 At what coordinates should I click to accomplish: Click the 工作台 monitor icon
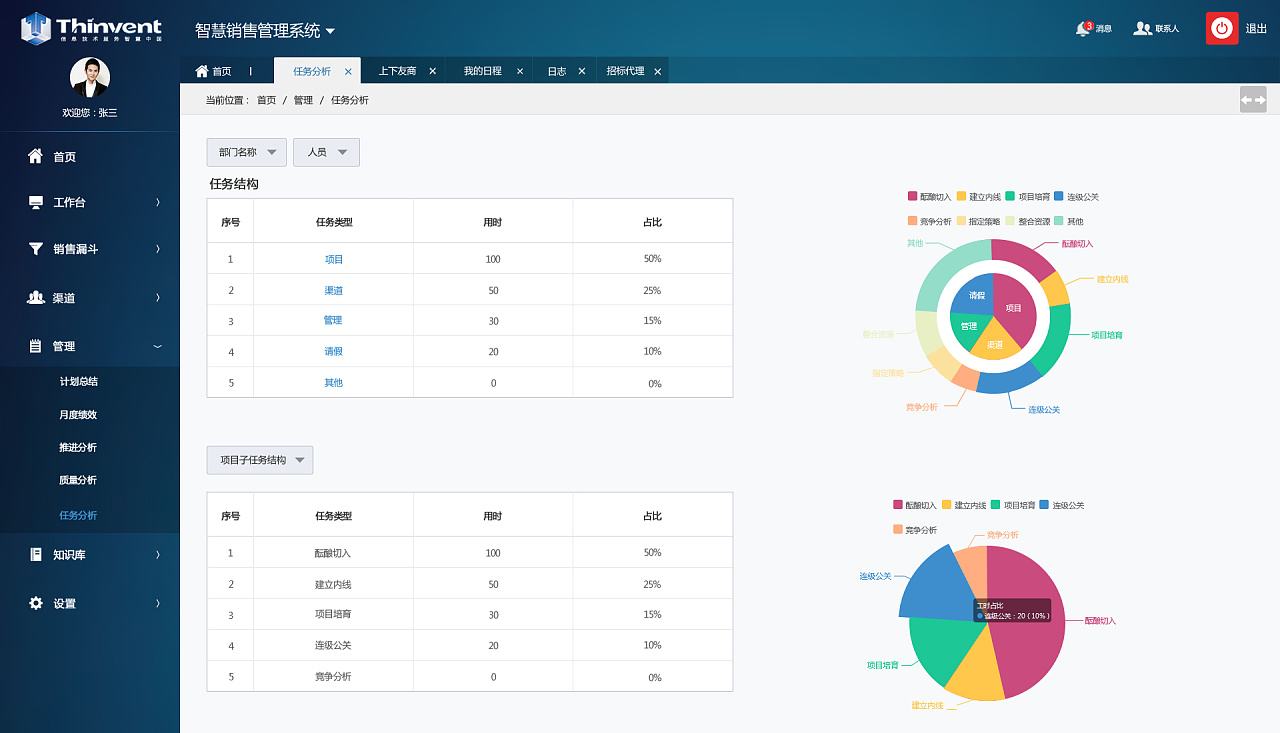tap(36, 202)
